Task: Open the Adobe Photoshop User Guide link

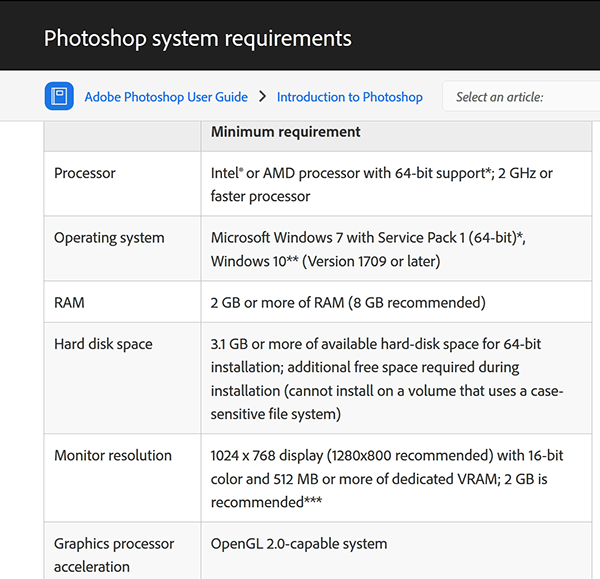Action: [x=166, y=97]
